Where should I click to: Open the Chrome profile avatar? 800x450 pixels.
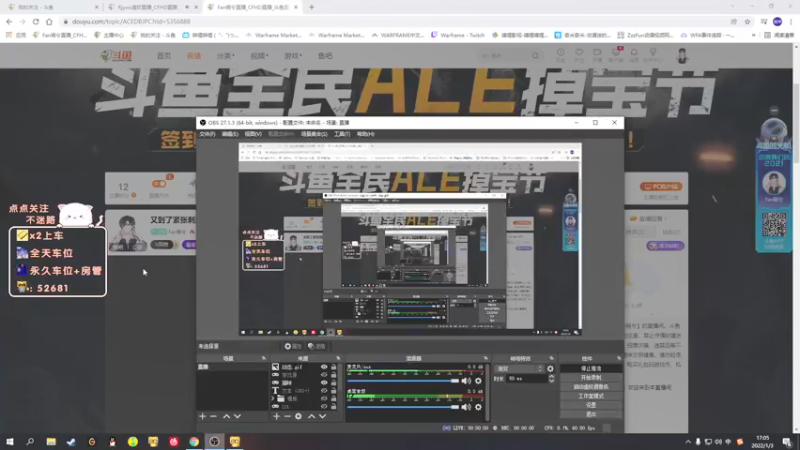pos(778,21)
